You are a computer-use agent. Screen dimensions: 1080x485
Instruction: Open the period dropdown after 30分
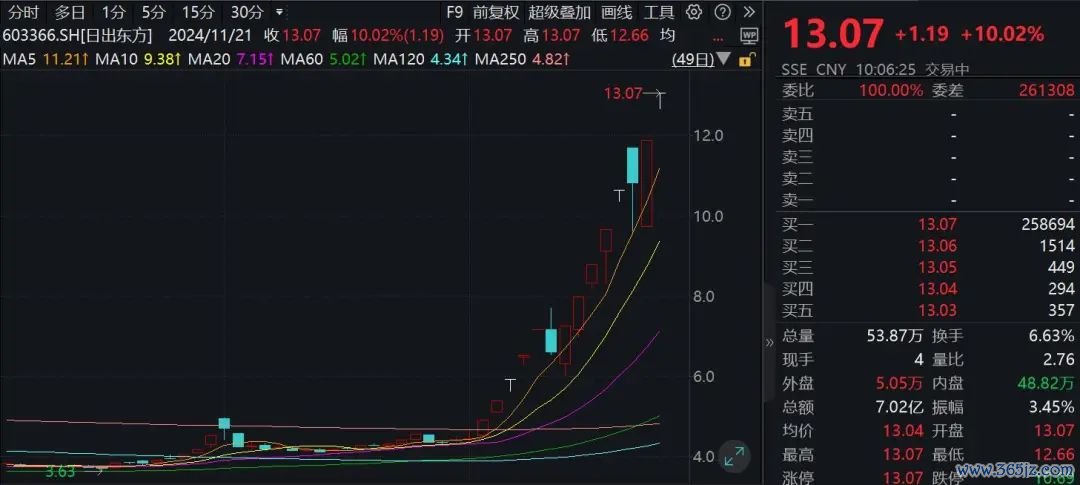click(x=278, y=13)
